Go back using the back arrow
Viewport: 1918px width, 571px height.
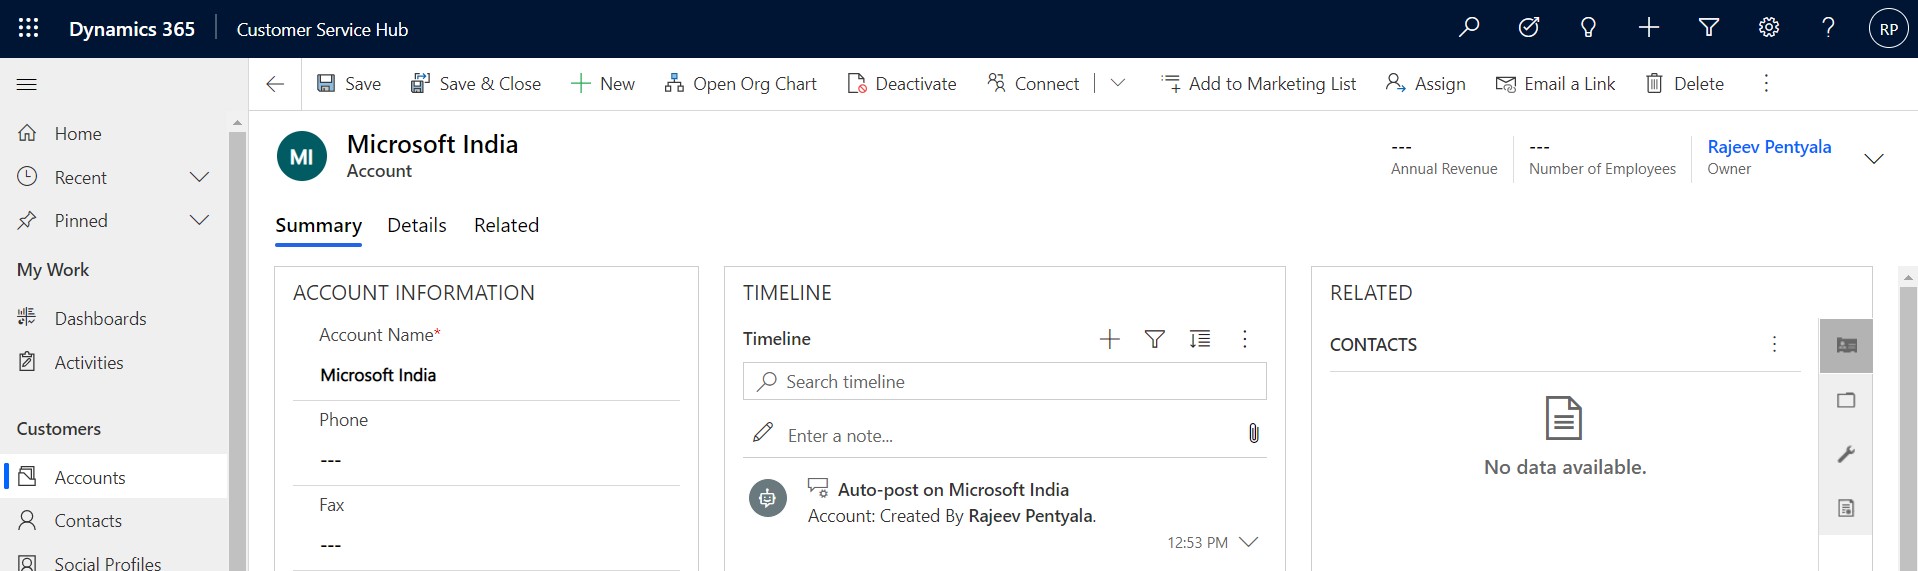[275, 84]
